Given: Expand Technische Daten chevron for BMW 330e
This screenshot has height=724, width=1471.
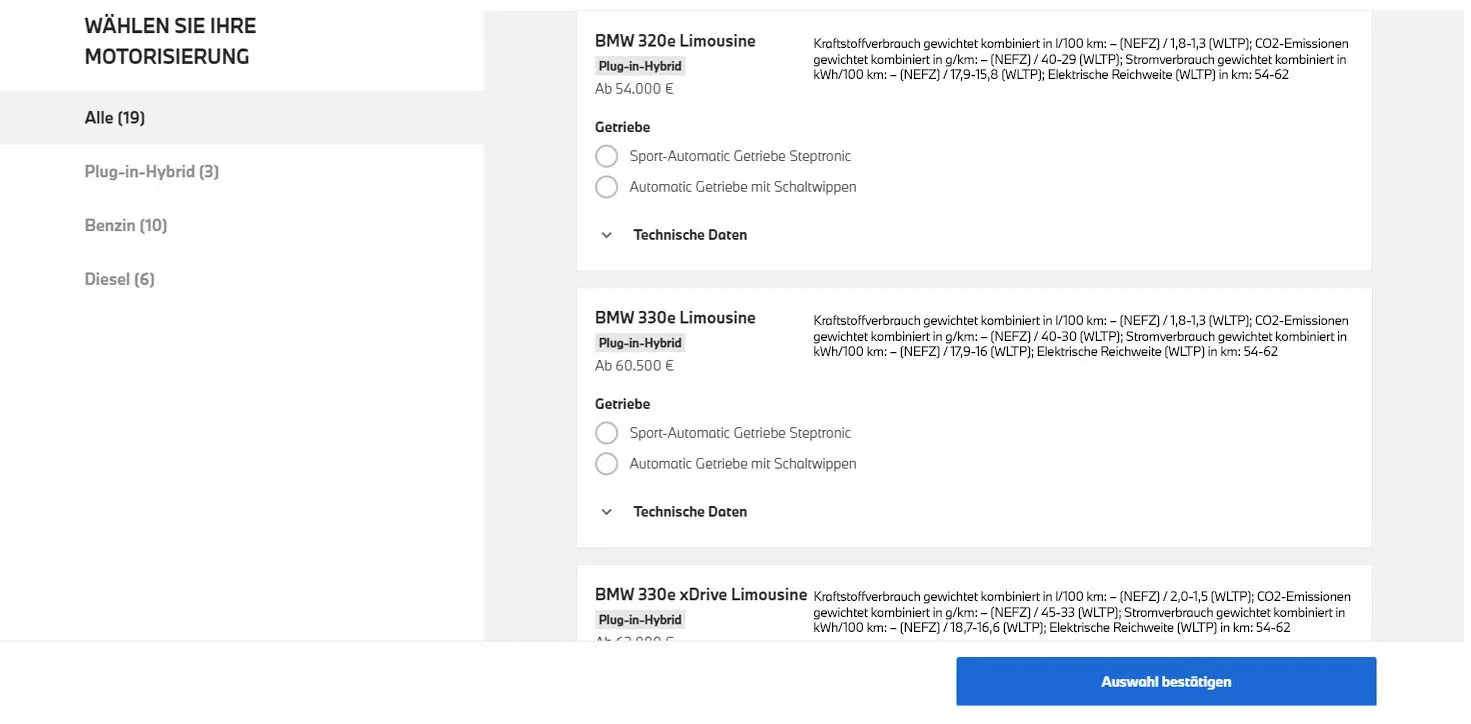Looking at the screenshot, I should [606, 512].
